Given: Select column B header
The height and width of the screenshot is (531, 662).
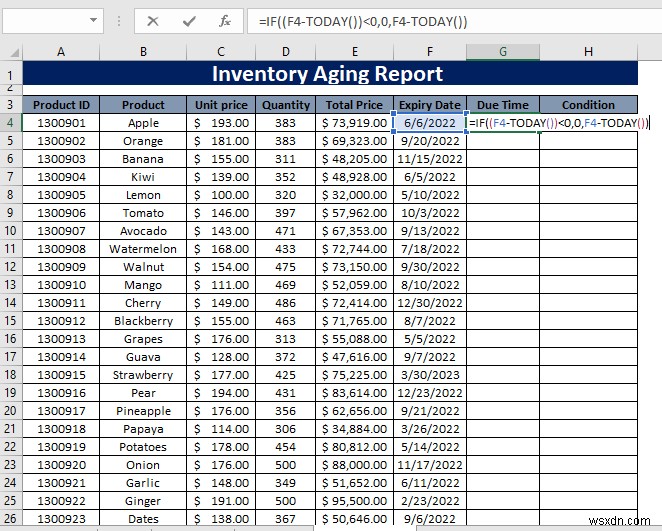Looking at the screenshot, I should click(143, 52).
